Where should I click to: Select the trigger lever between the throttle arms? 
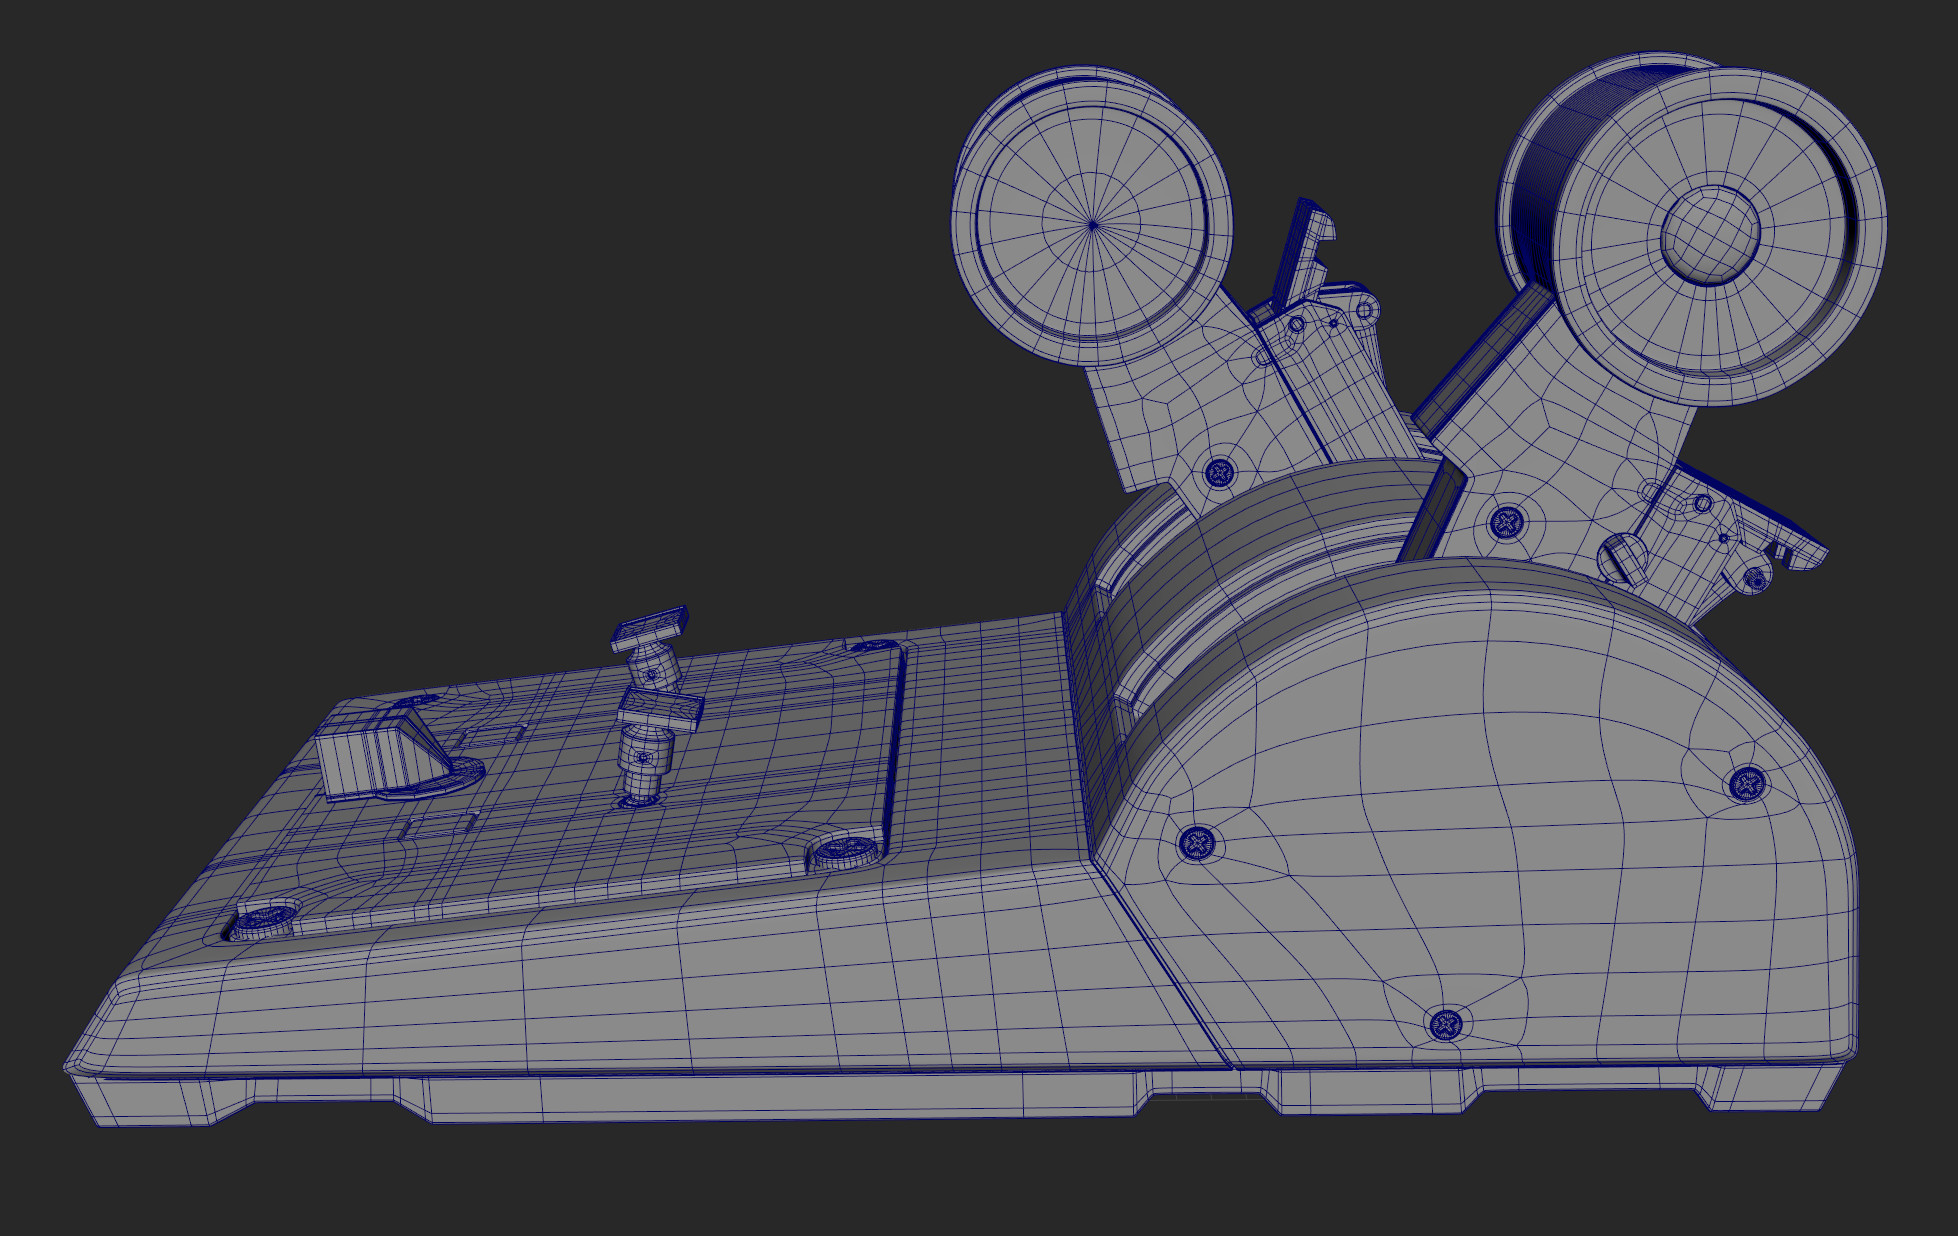point(1300,260)
